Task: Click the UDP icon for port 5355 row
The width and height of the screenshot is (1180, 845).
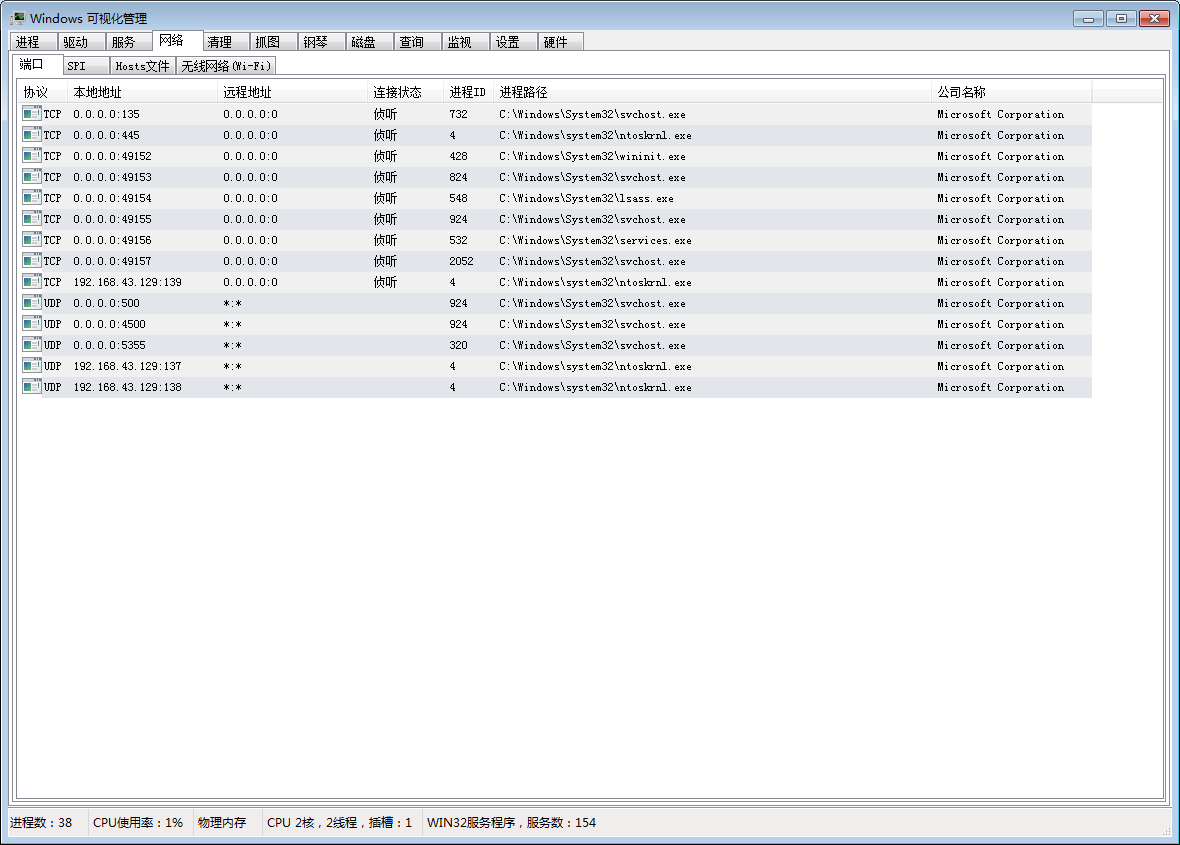Action: click(32, 345)
